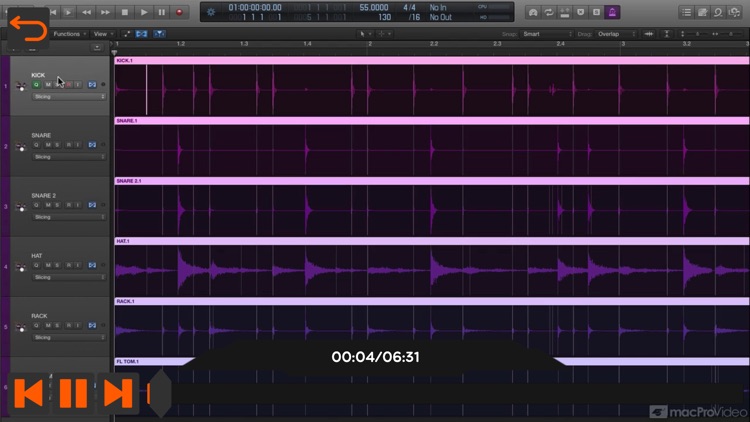Click the Replace mode icon
The height and width of the screenshot is (422, 750).
(x=565, y=12)
